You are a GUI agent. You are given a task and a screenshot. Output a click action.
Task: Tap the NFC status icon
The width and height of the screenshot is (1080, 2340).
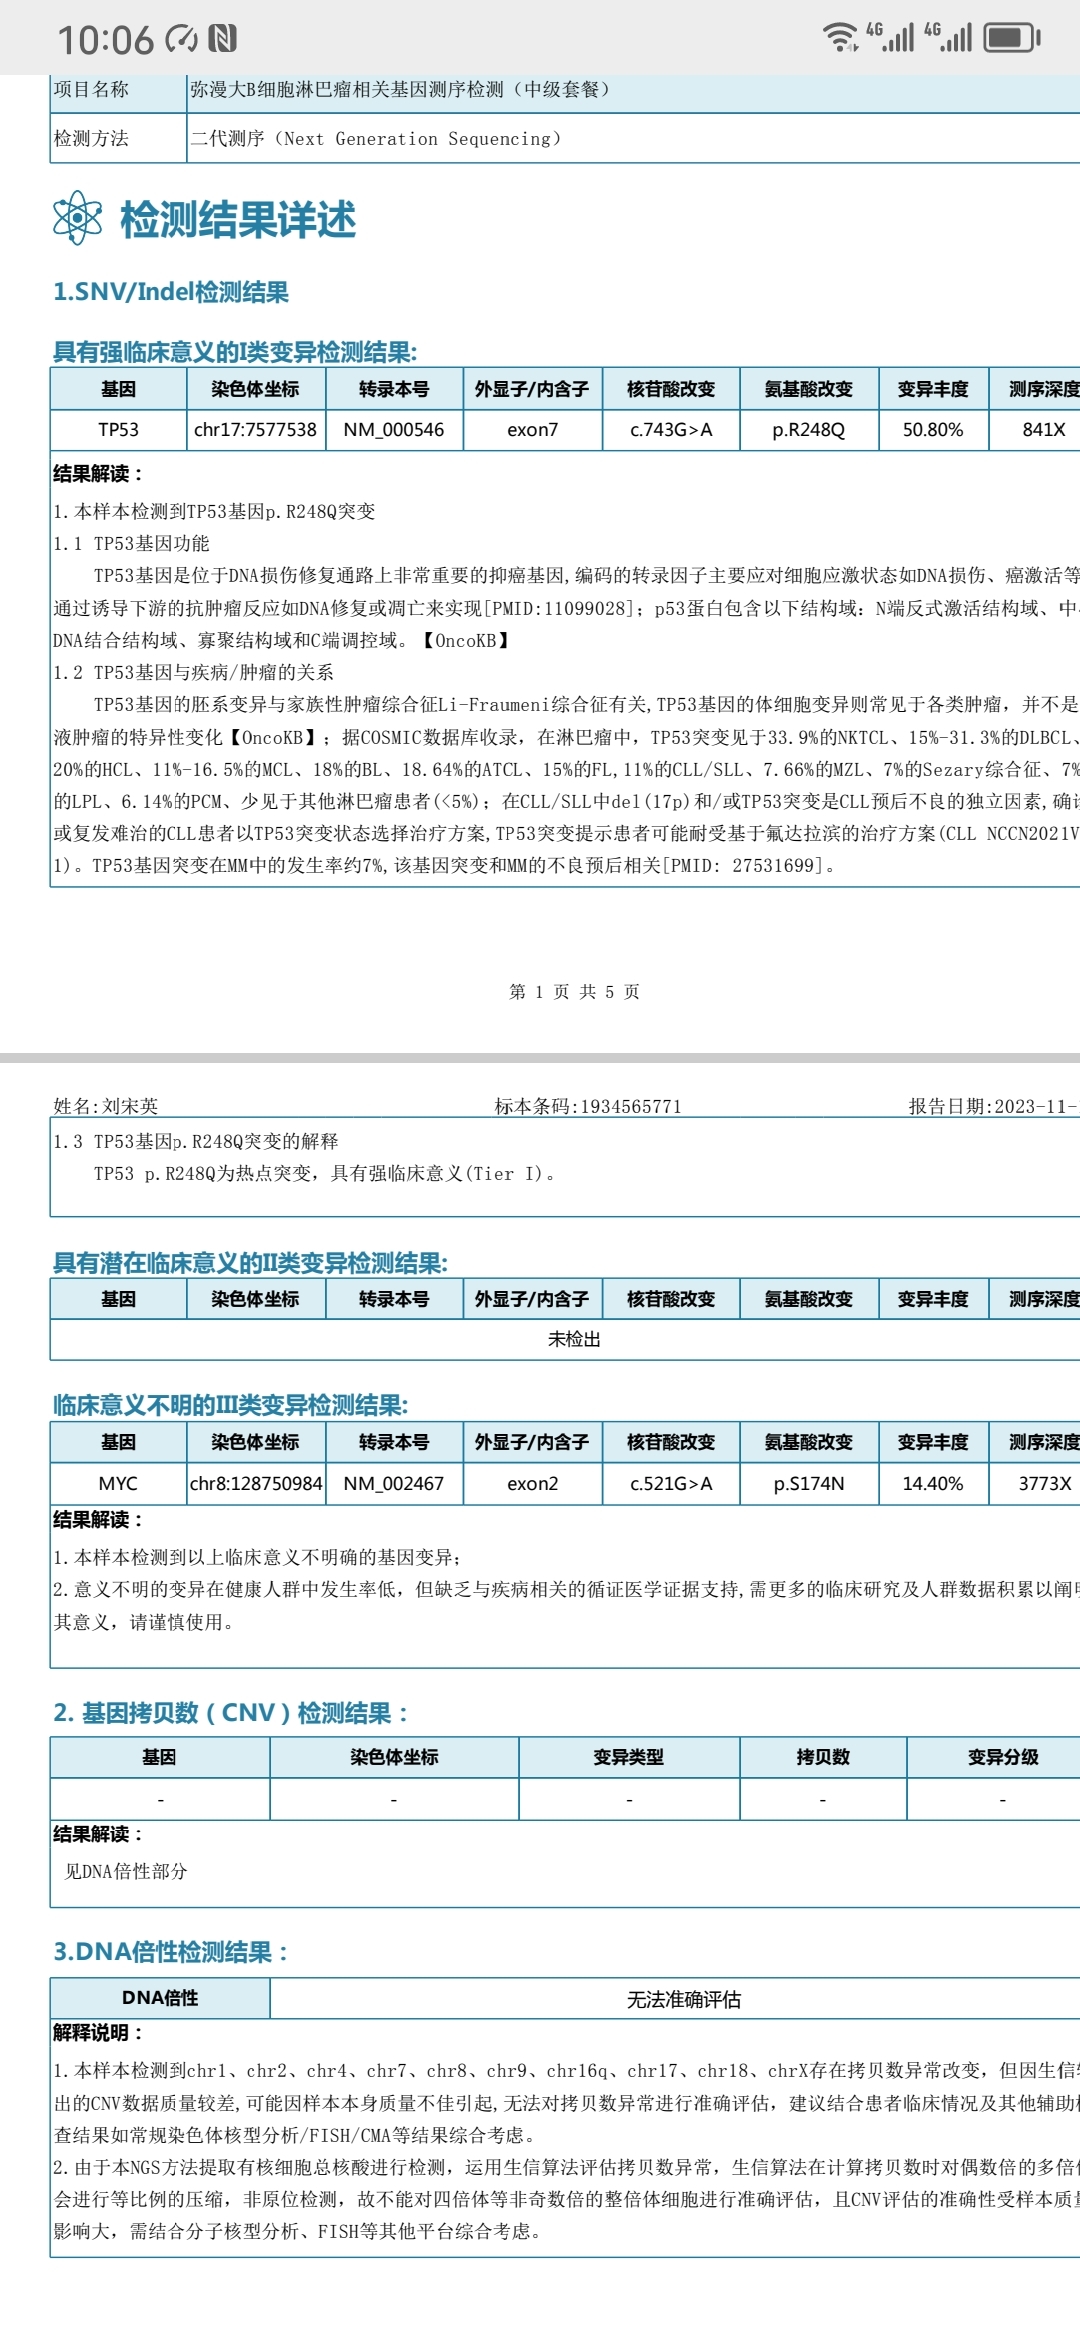222,39
